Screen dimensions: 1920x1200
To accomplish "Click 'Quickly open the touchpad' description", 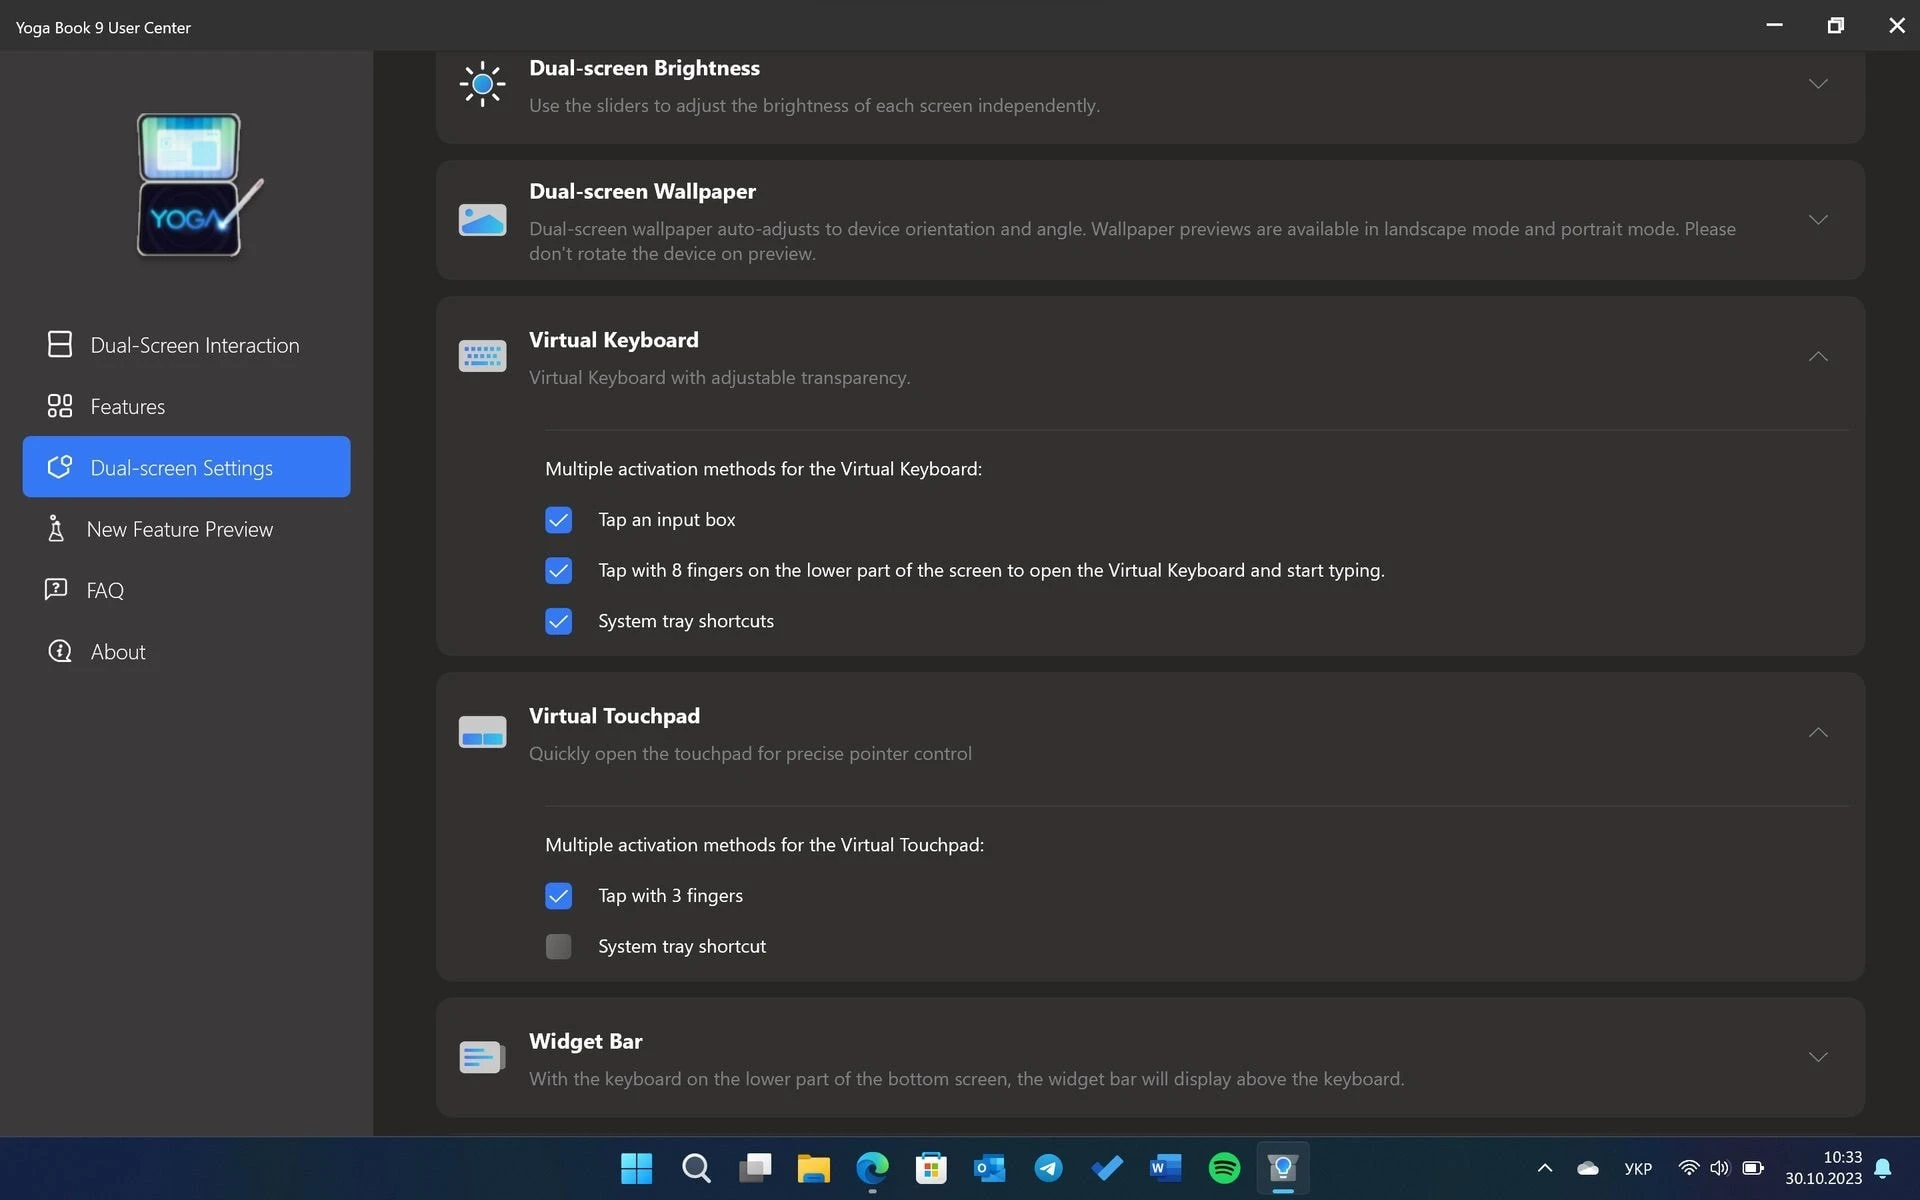I will tap(750, 754).
